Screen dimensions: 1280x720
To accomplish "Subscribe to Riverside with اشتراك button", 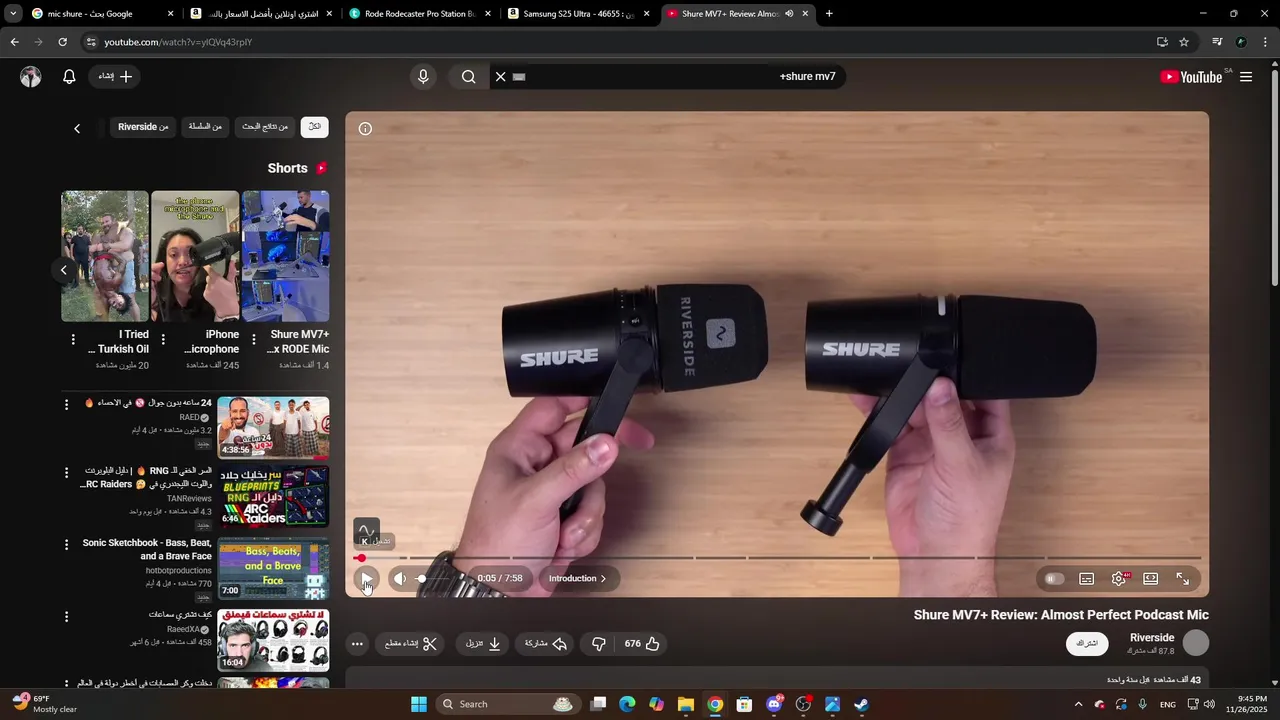I will click(1087, 643).
